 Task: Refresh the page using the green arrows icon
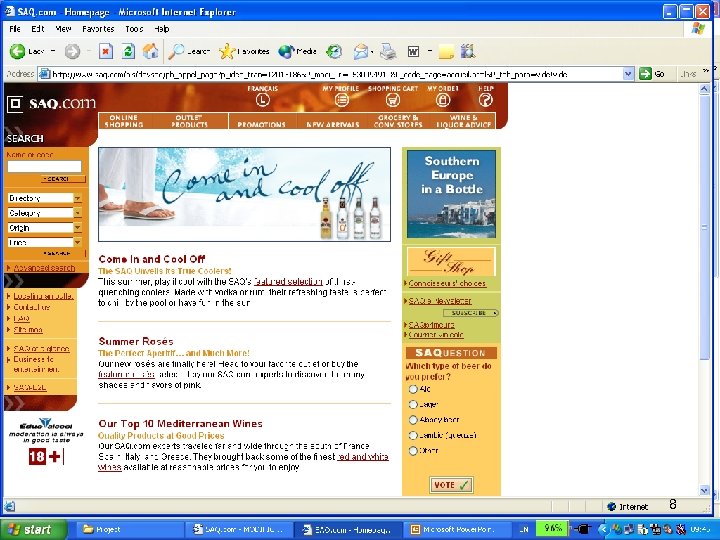click(x=128, y=51)
